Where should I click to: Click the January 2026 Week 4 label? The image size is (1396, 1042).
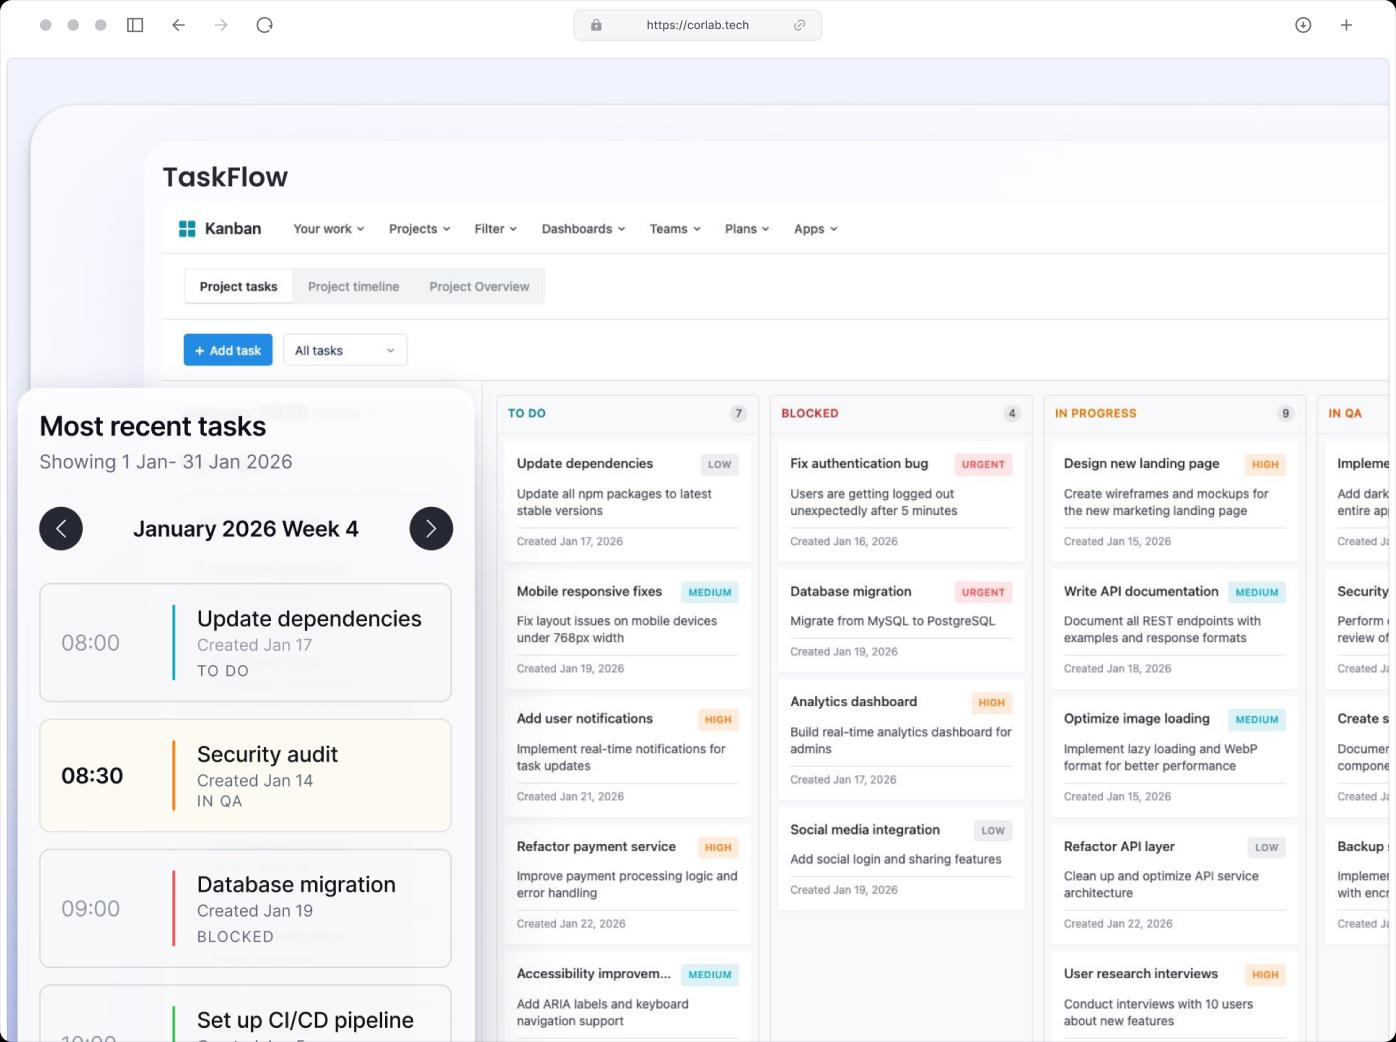246,529
